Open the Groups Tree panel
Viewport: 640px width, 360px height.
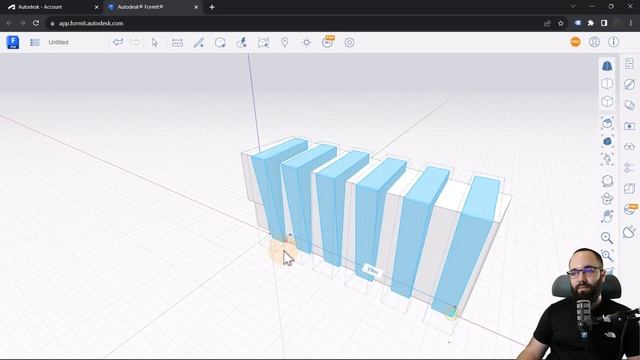point(629,167)
